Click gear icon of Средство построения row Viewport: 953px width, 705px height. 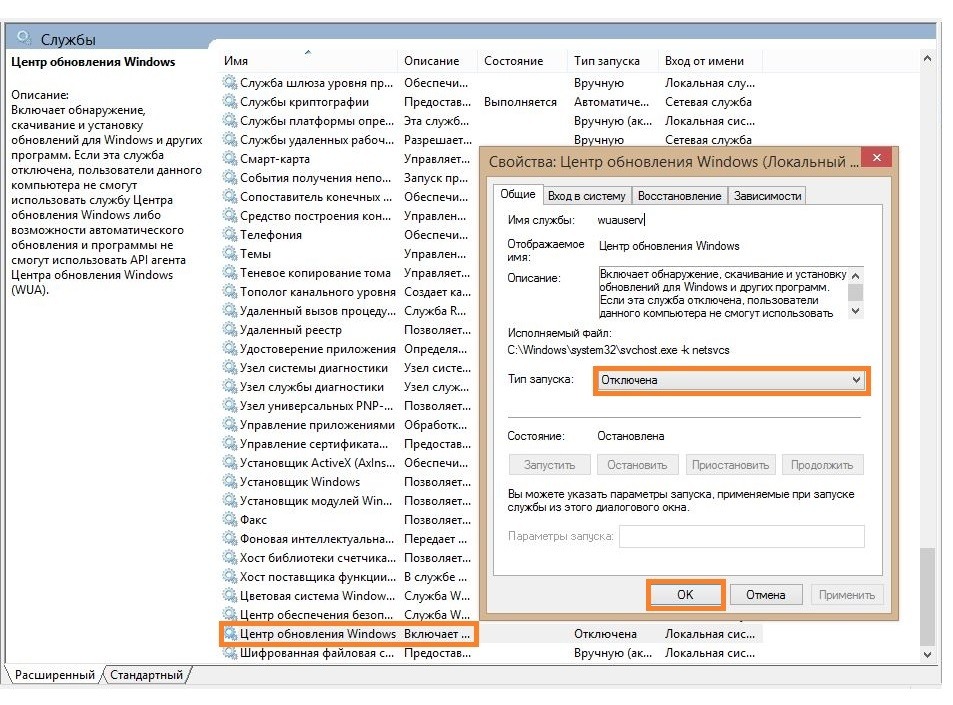point(229,215)
